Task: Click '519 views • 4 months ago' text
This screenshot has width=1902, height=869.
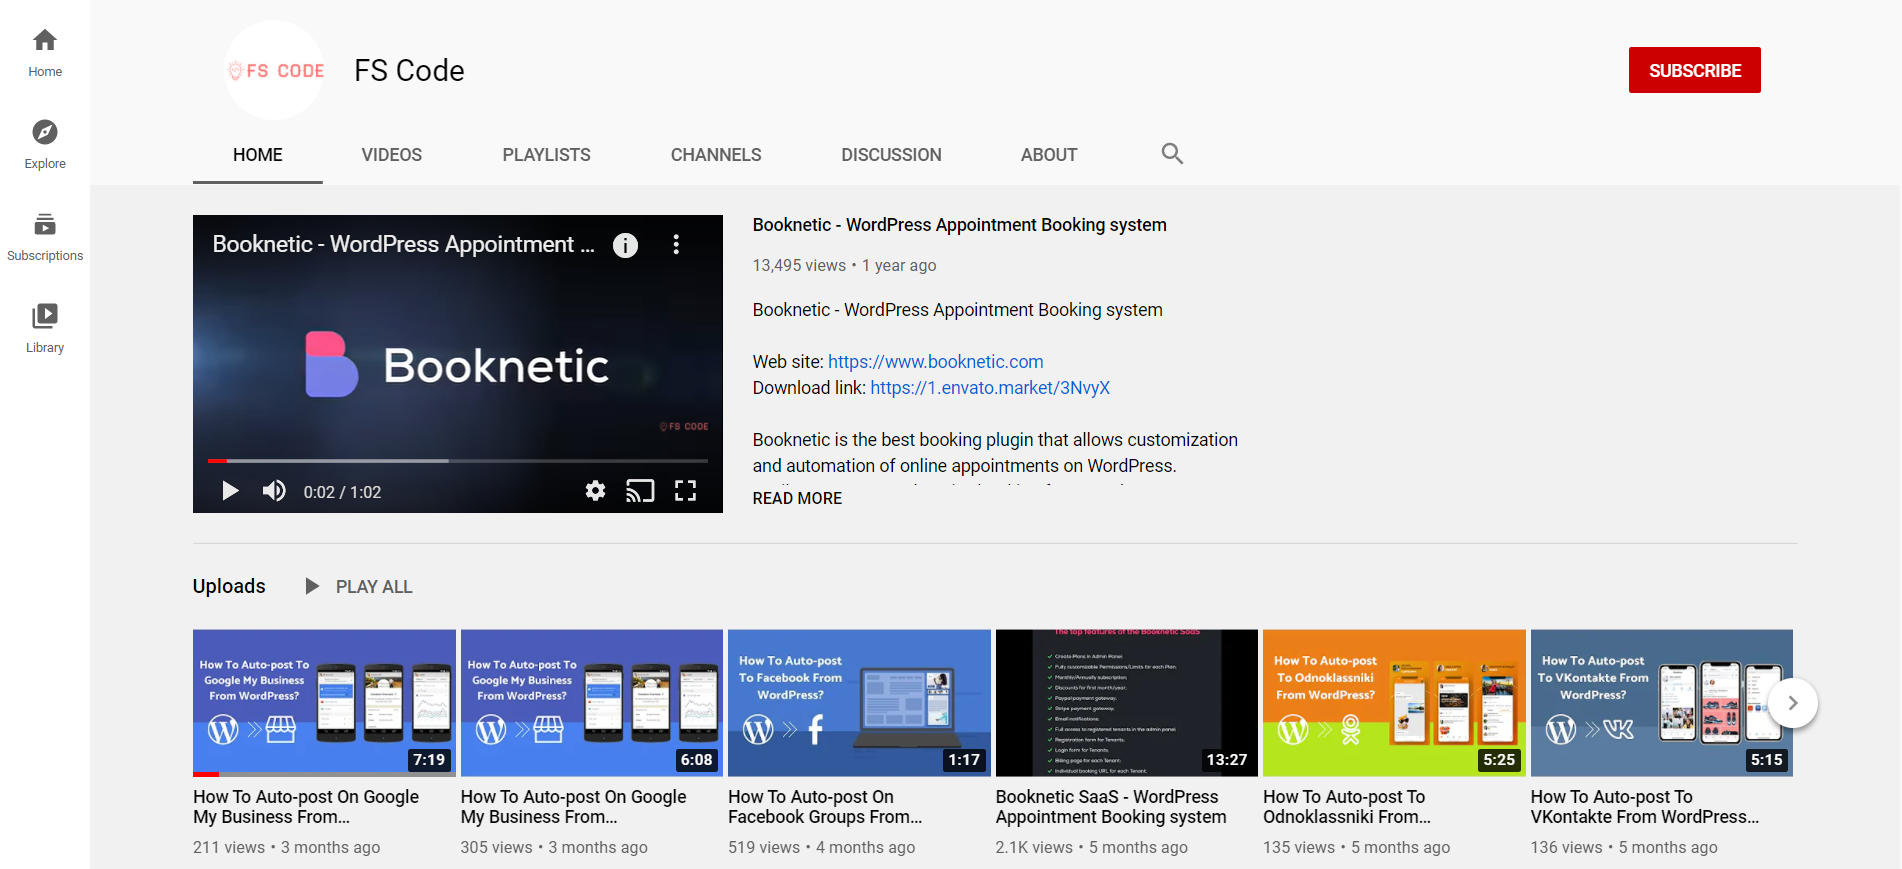Action: [x=822, y=847]
